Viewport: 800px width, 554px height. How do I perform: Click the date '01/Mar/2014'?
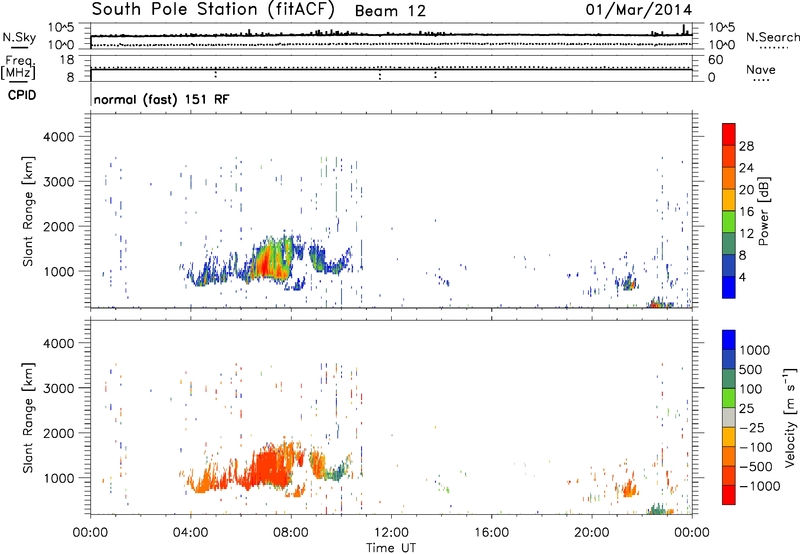pyautogui.click(x=639, y=10)
